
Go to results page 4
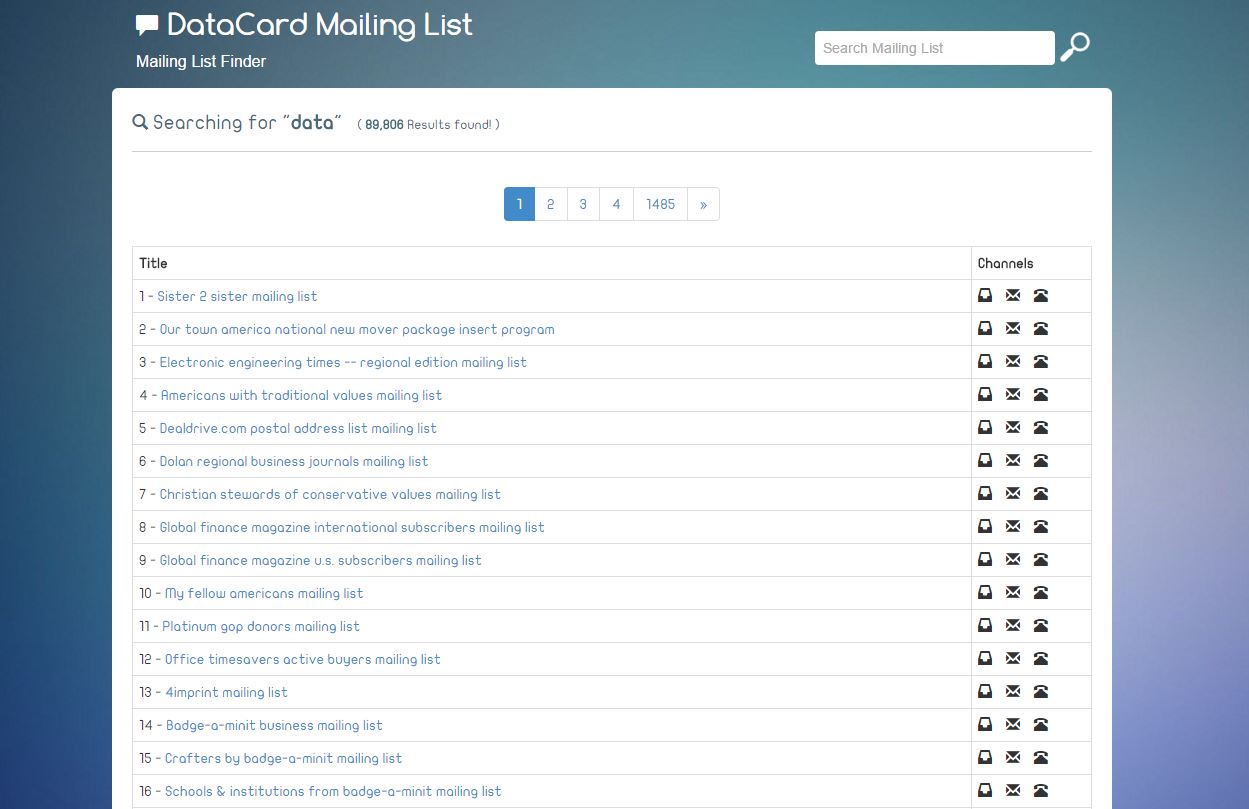[x=617, y=204]
